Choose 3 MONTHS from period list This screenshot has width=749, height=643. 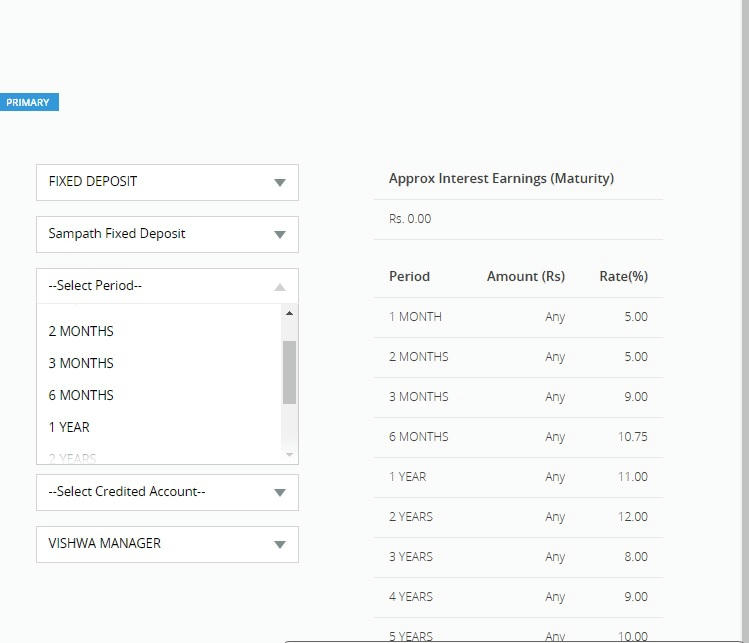[x=159, y=363]
